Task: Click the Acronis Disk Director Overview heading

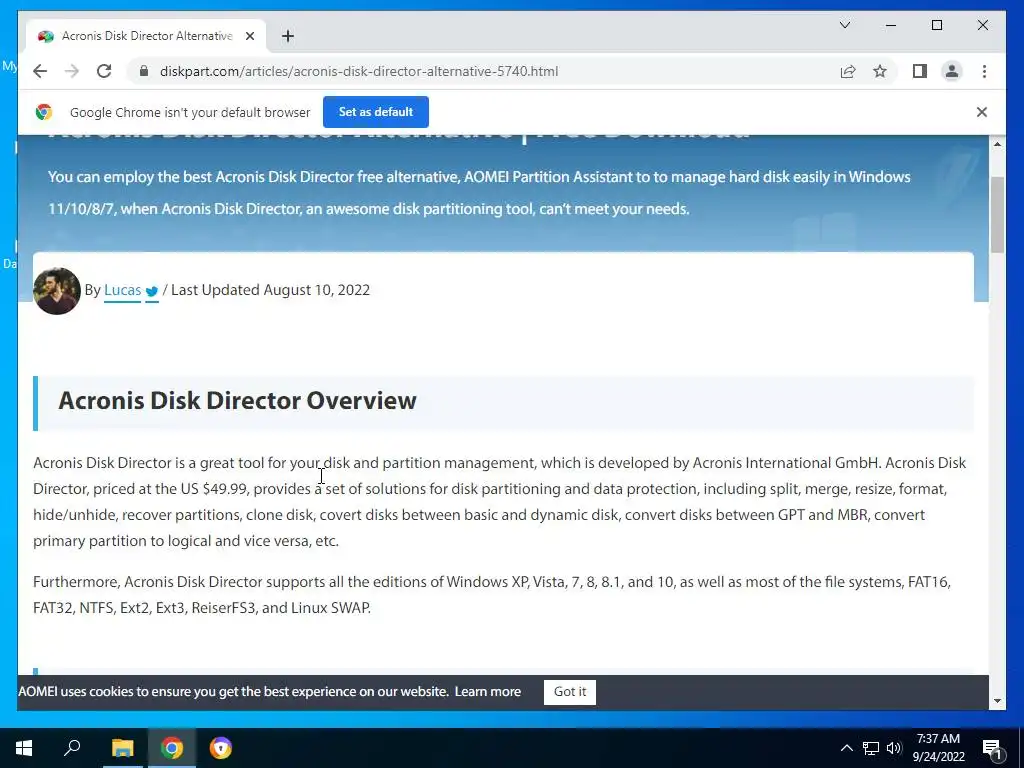Action: [x=237, y=400]
